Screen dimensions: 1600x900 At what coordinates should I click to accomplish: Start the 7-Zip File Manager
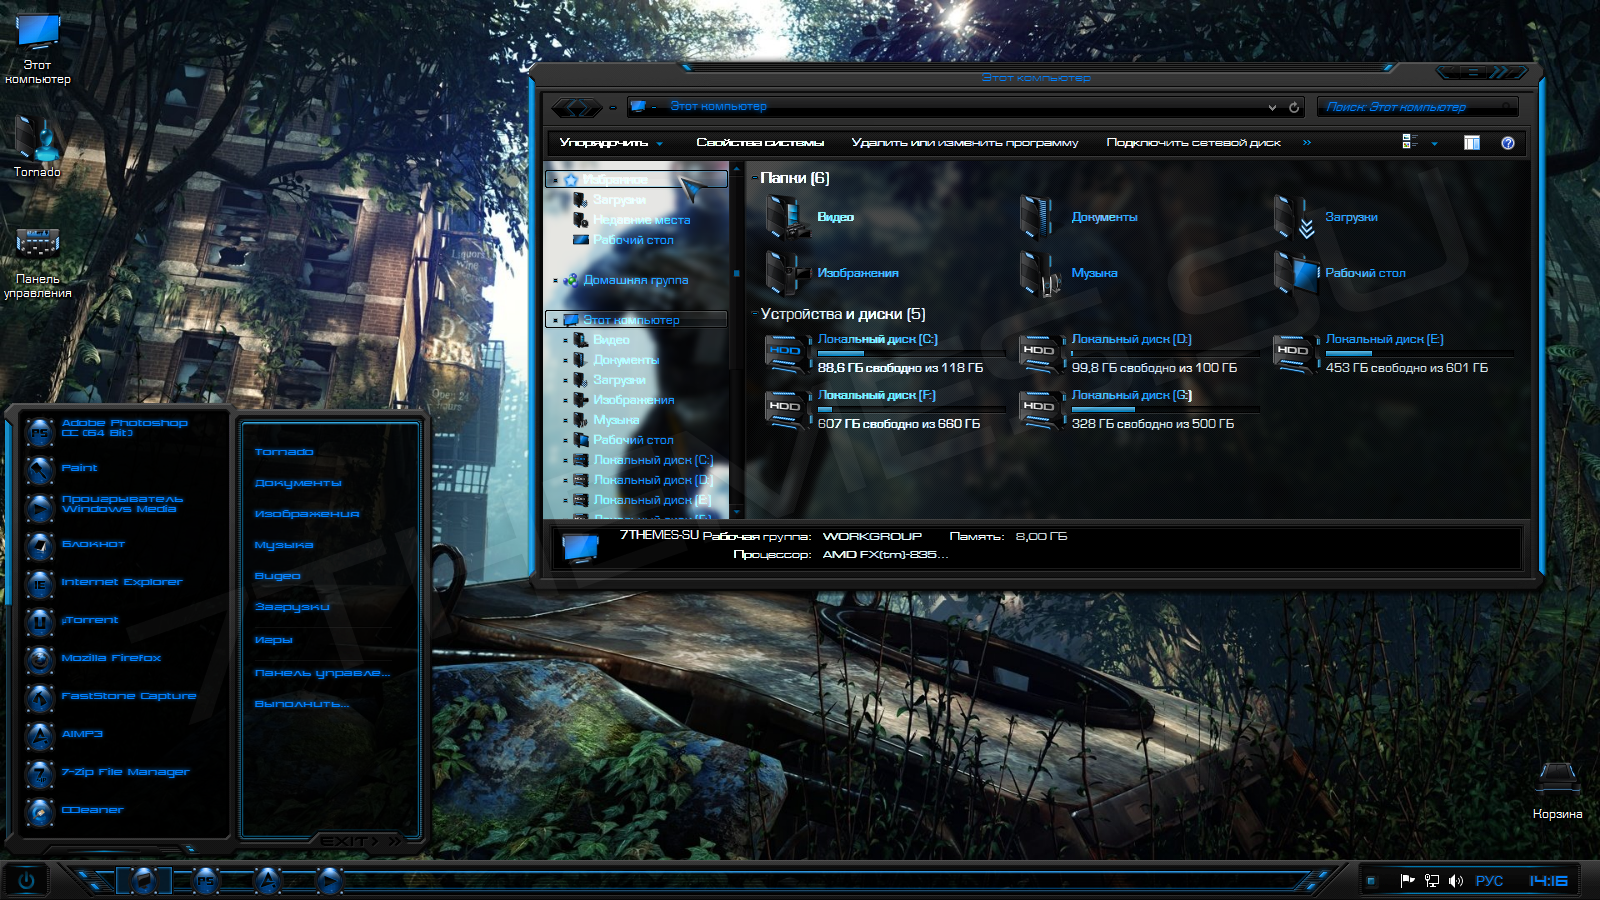125,772
